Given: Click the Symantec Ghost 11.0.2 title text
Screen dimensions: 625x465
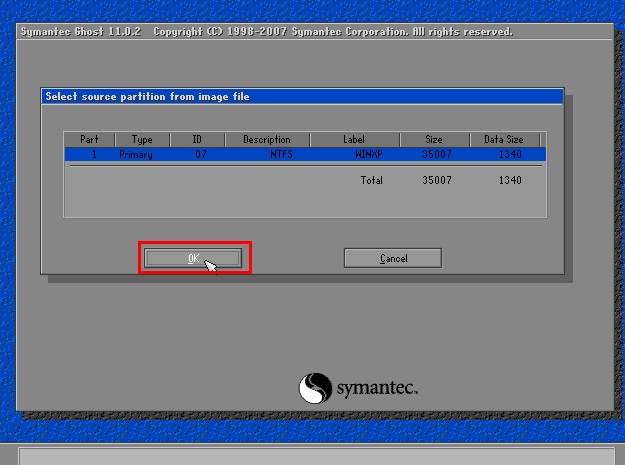Looking at the screenshot, I should [83, 32].
